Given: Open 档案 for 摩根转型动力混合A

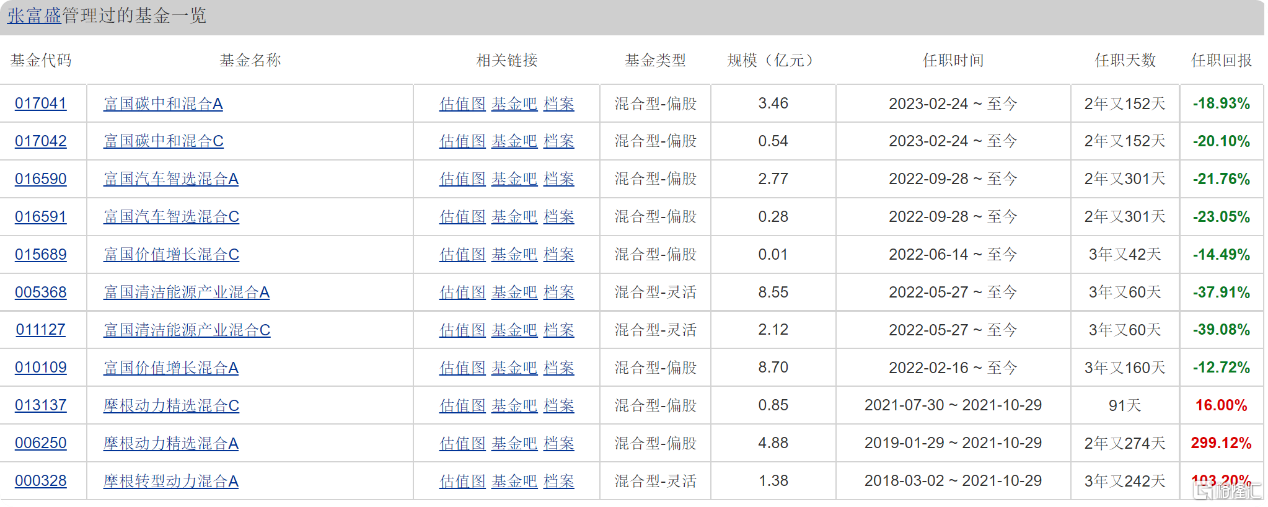Looking at the screenshot, I should coord(559,482).
